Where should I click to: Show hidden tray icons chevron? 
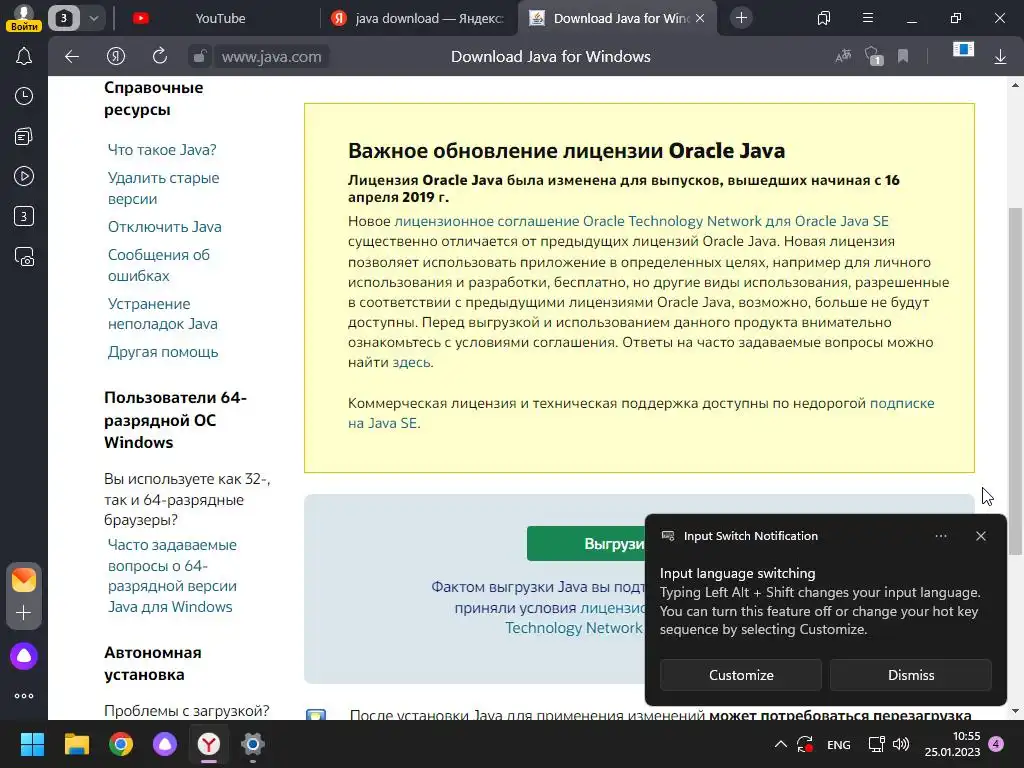pyautogui.click(x=780, y=744)
